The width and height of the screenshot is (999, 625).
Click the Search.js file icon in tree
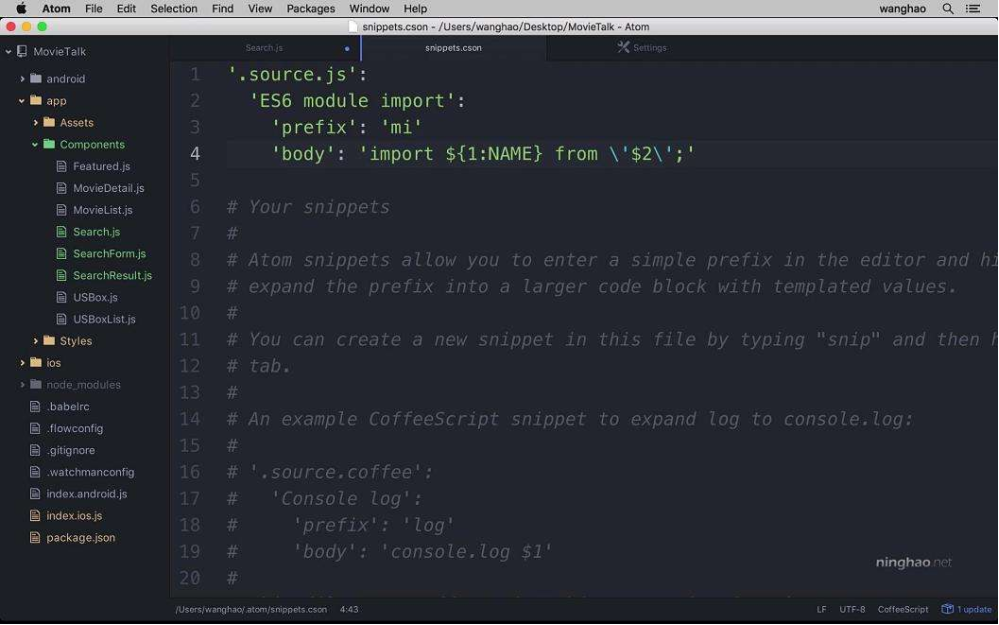pos(61,232)
